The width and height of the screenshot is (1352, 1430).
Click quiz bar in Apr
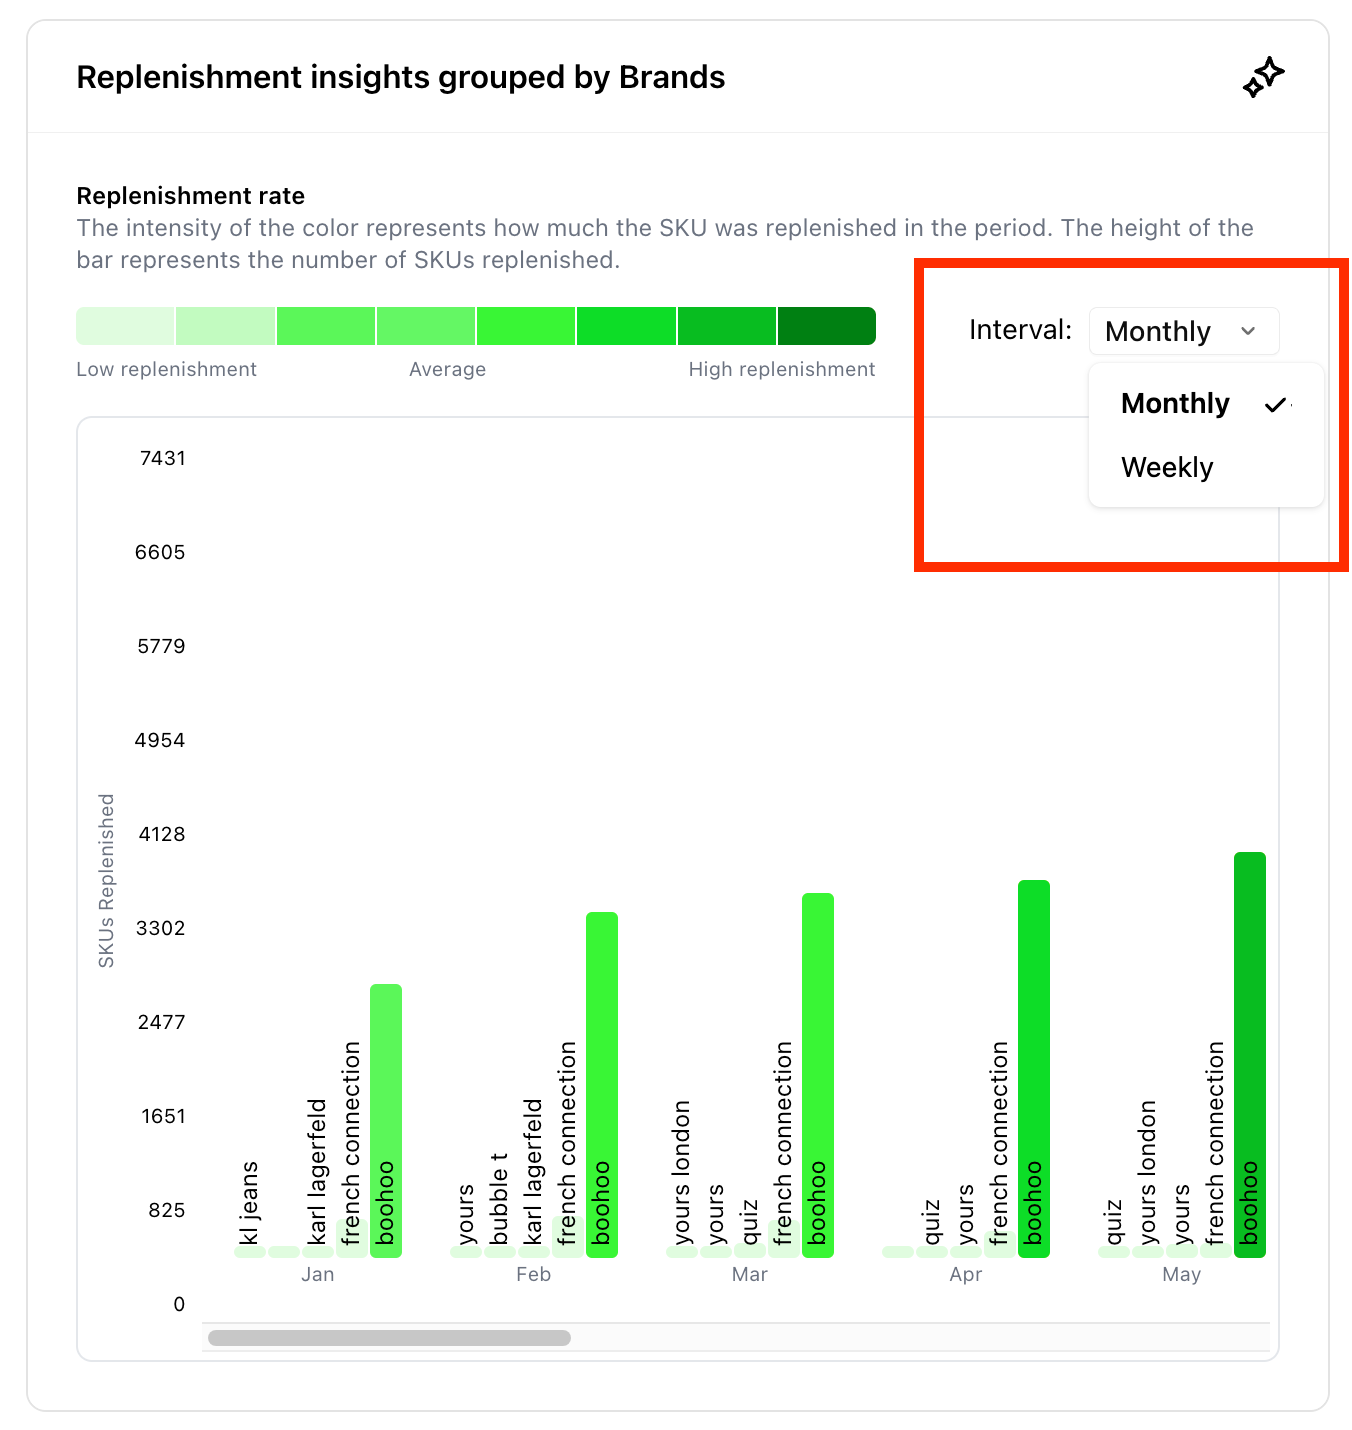(932, 1251)
